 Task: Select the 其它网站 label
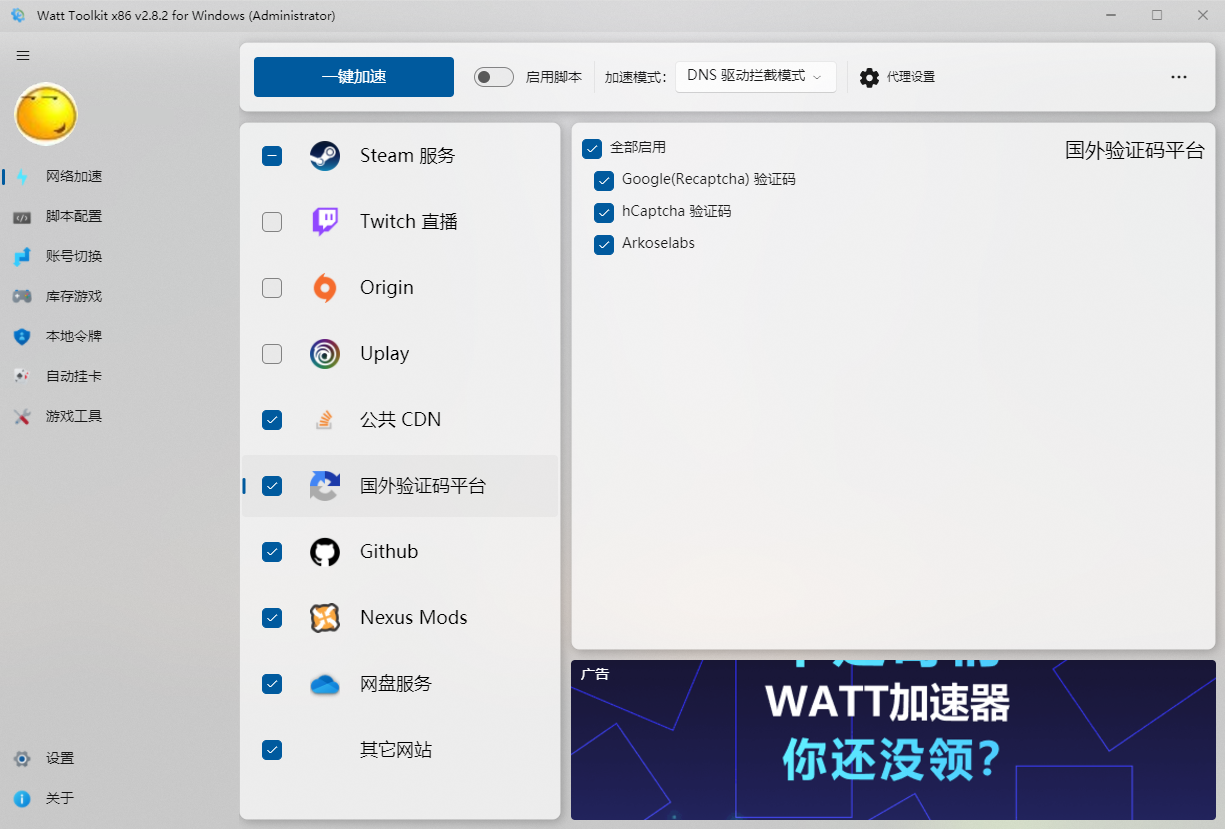(396, 750)
